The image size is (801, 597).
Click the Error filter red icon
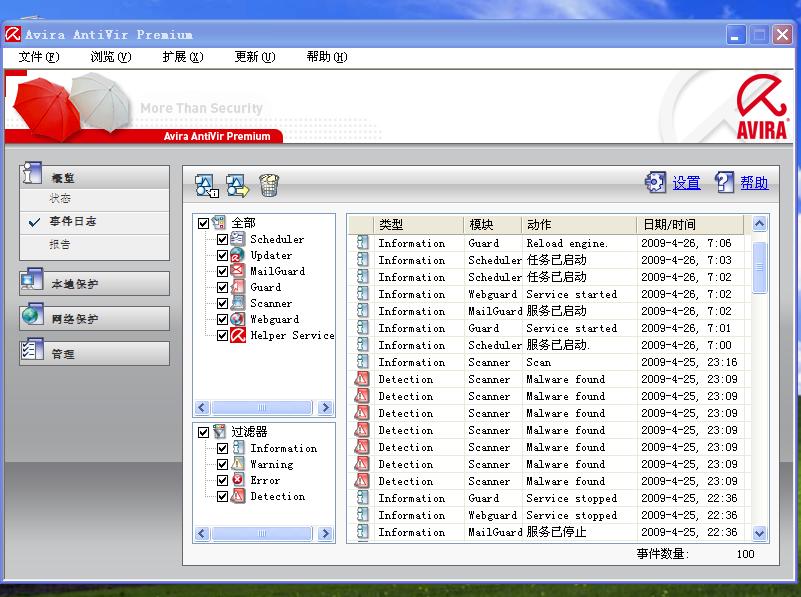tap(238, 480)
